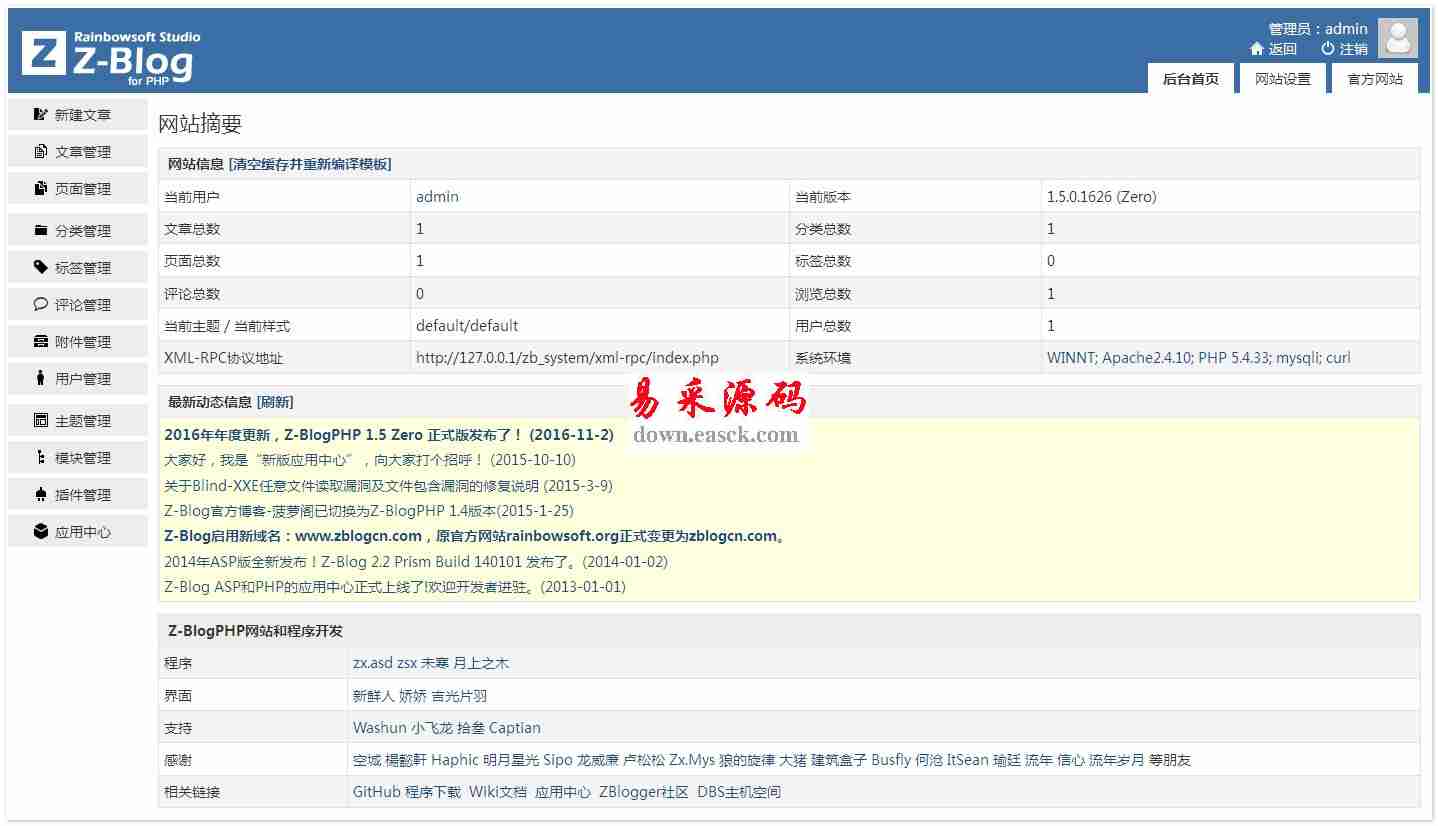The image size is (1438, 826).
Task: Log out using the 注销 link
Action: (x=1354, y=49)
